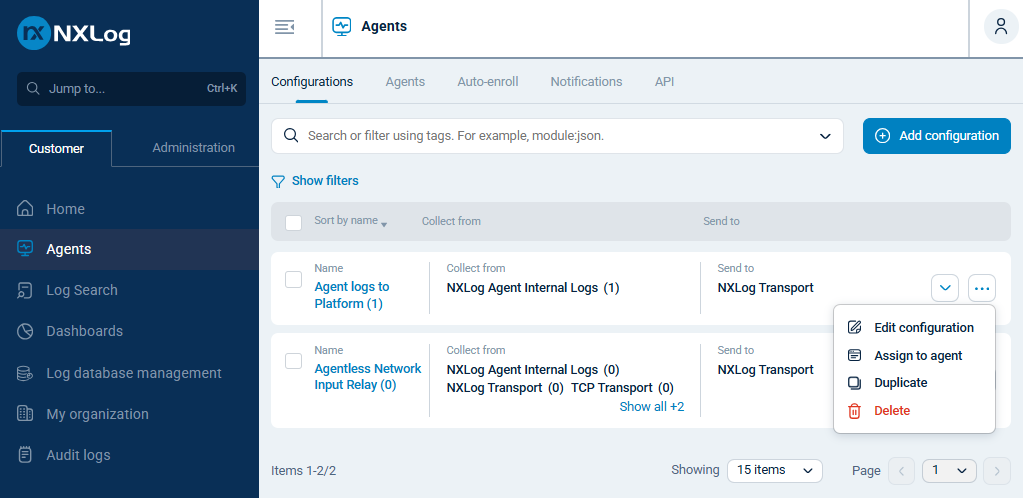Tick the Agentless Network Input Relay checkbox

pyautogui.click(x=294, y=361)
